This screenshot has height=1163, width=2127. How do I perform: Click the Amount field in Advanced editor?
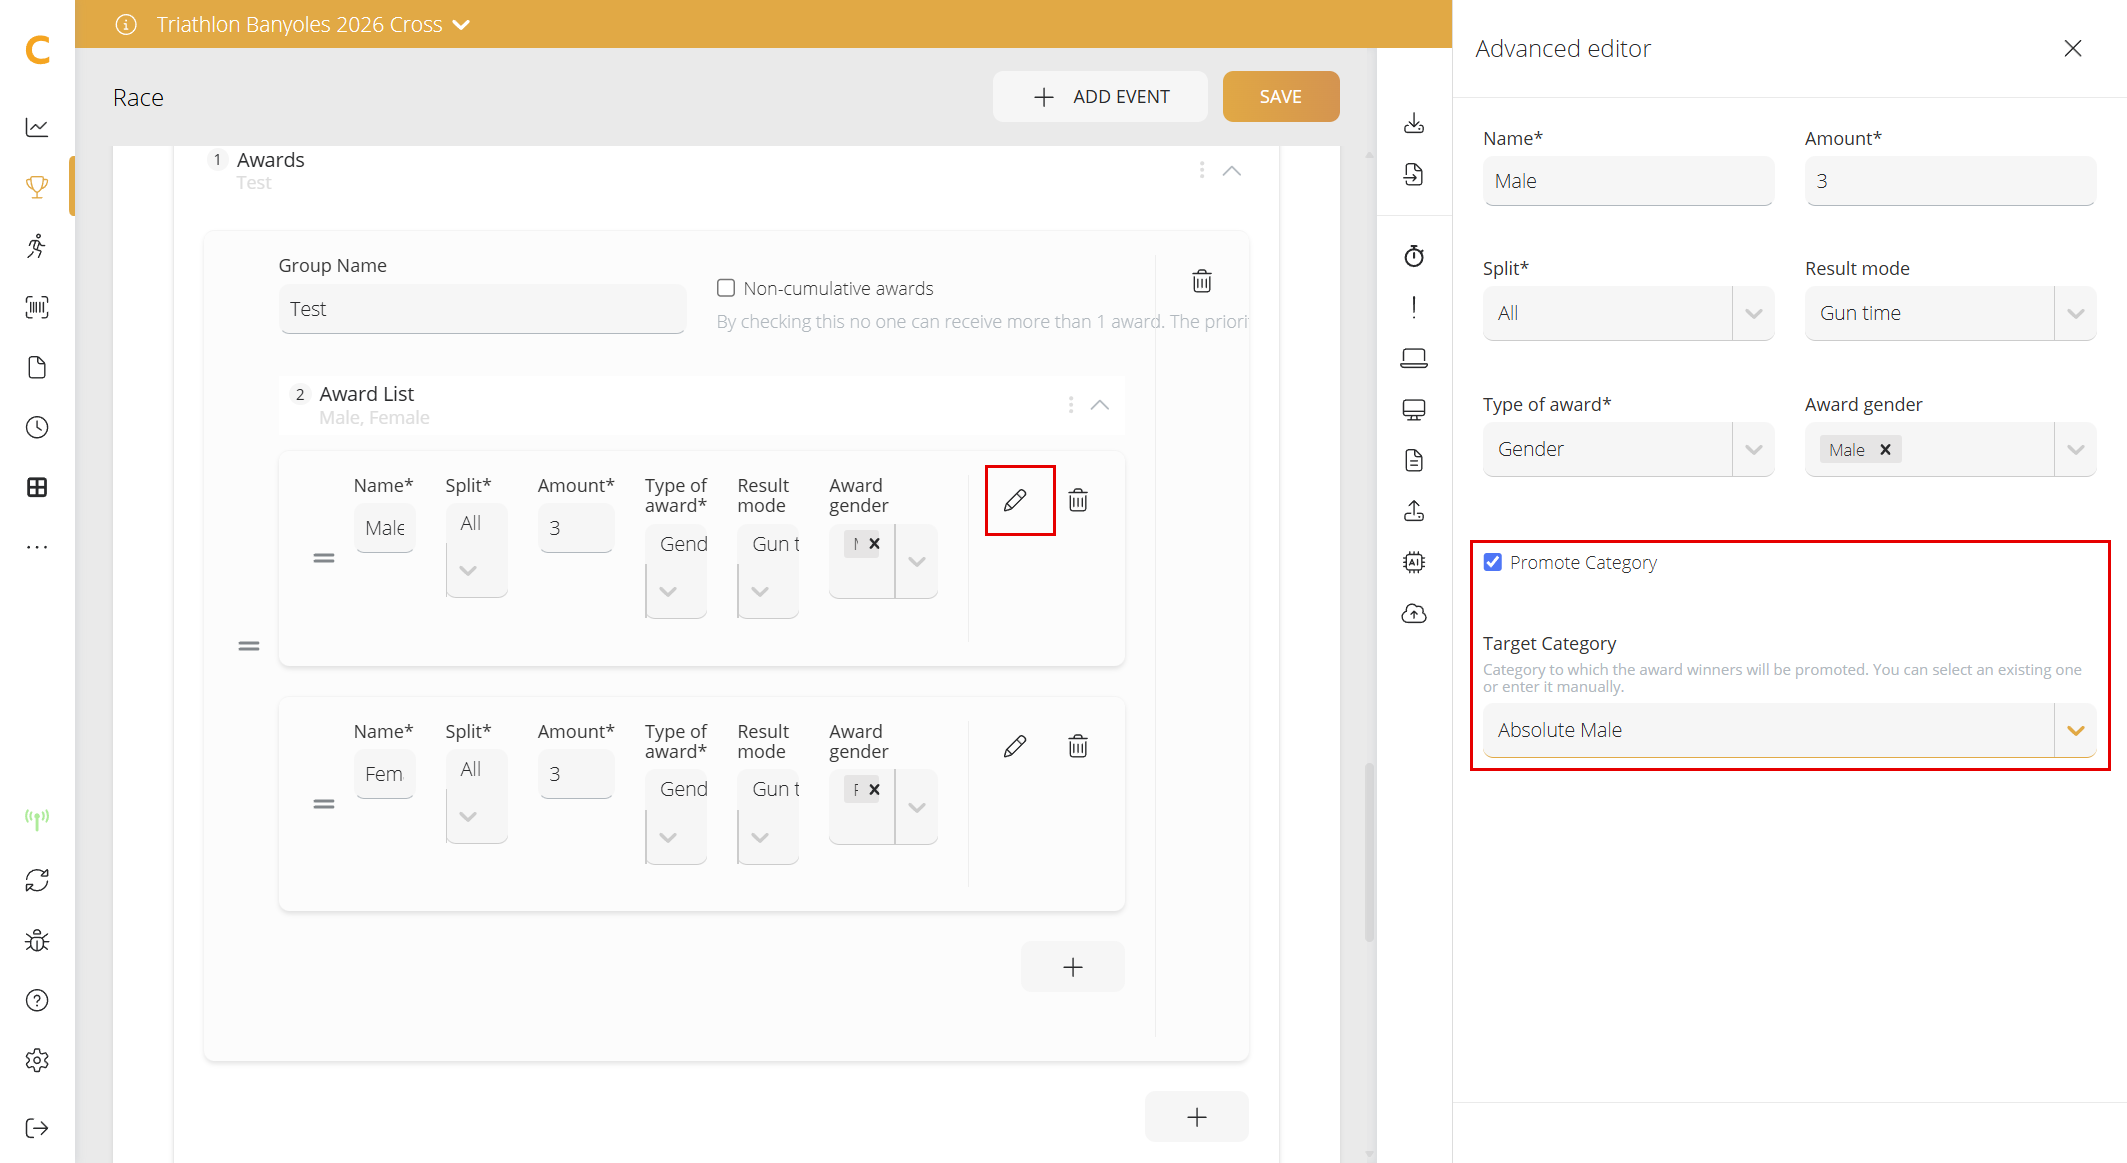[x=1950, y=181]
